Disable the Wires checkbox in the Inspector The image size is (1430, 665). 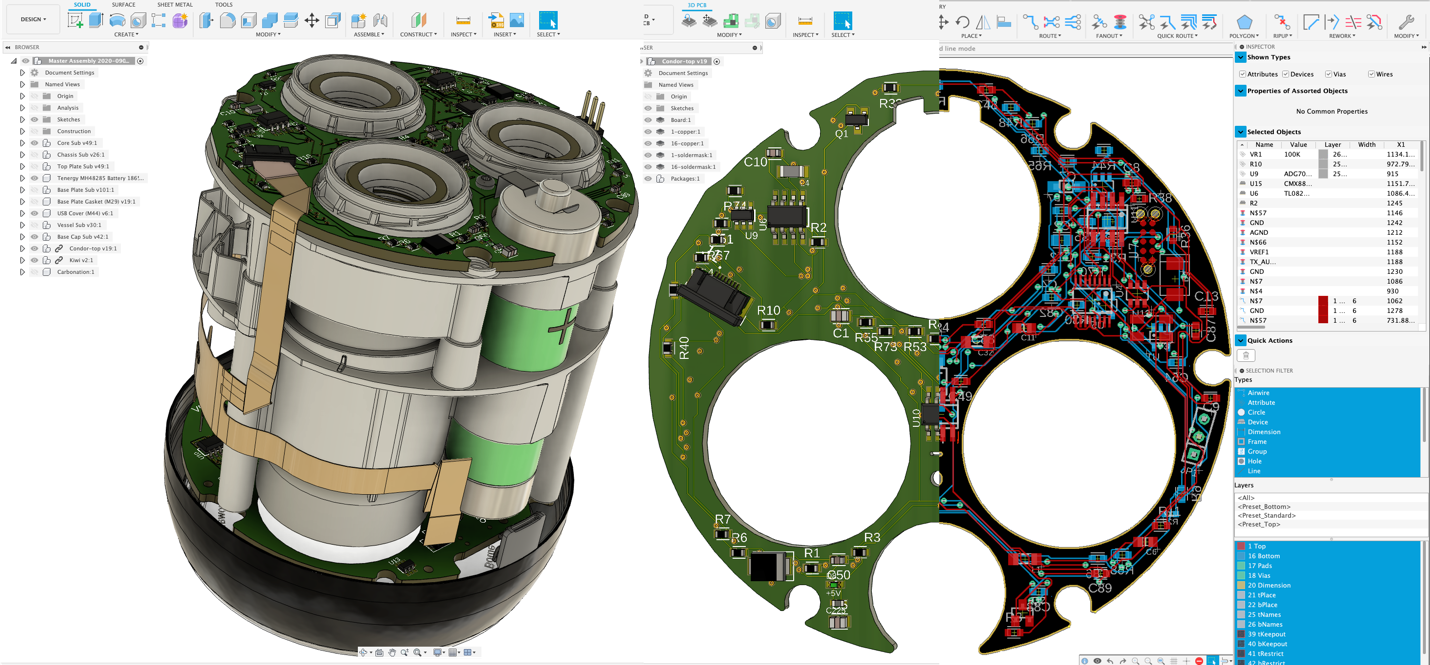pos(1369,73)
